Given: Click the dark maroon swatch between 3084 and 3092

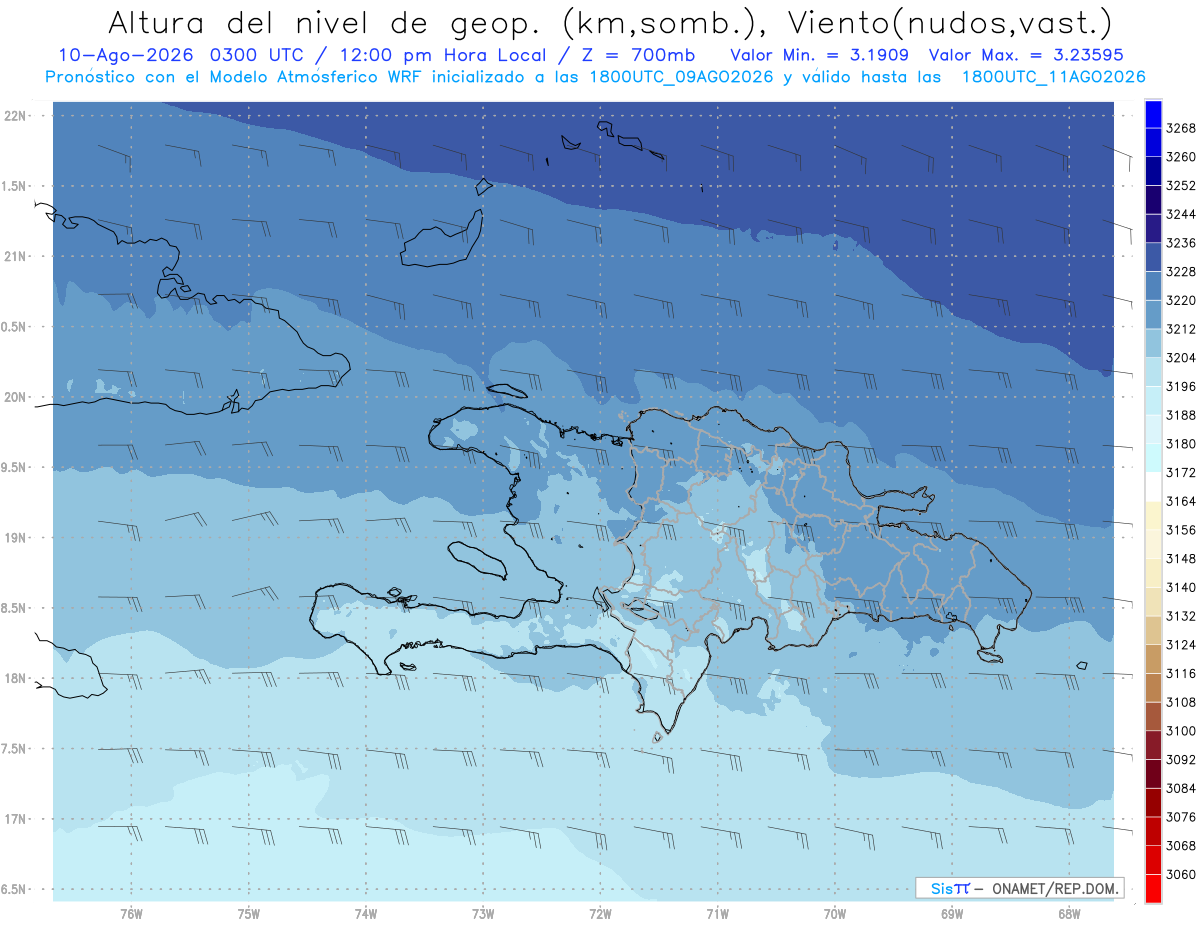Looking at the screenshot, I should 1153,773.
